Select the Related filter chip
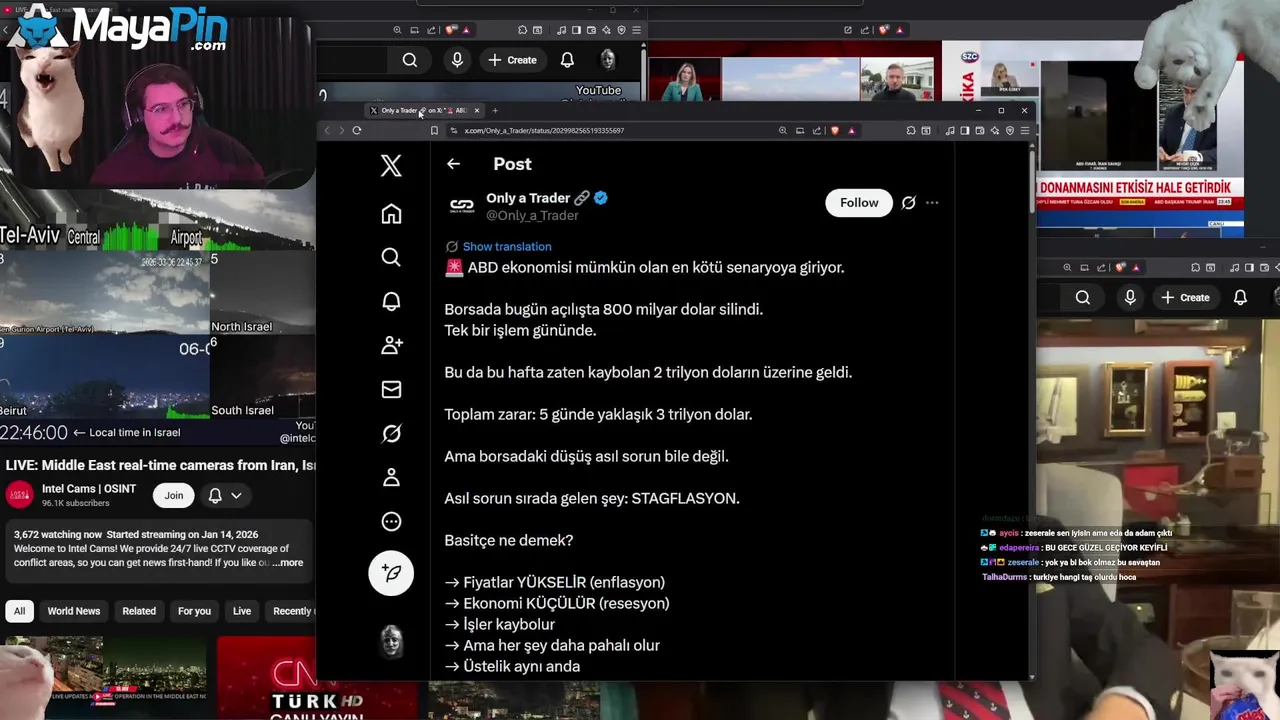1280x720 pixels. (x=139, y=611)
